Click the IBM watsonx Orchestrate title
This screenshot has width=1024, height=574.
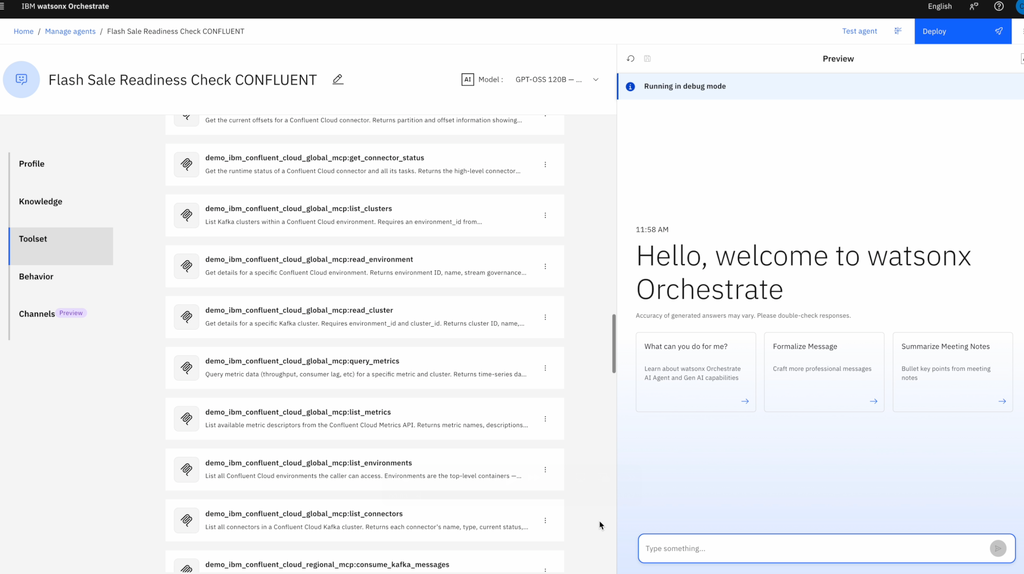click(65, 7)
